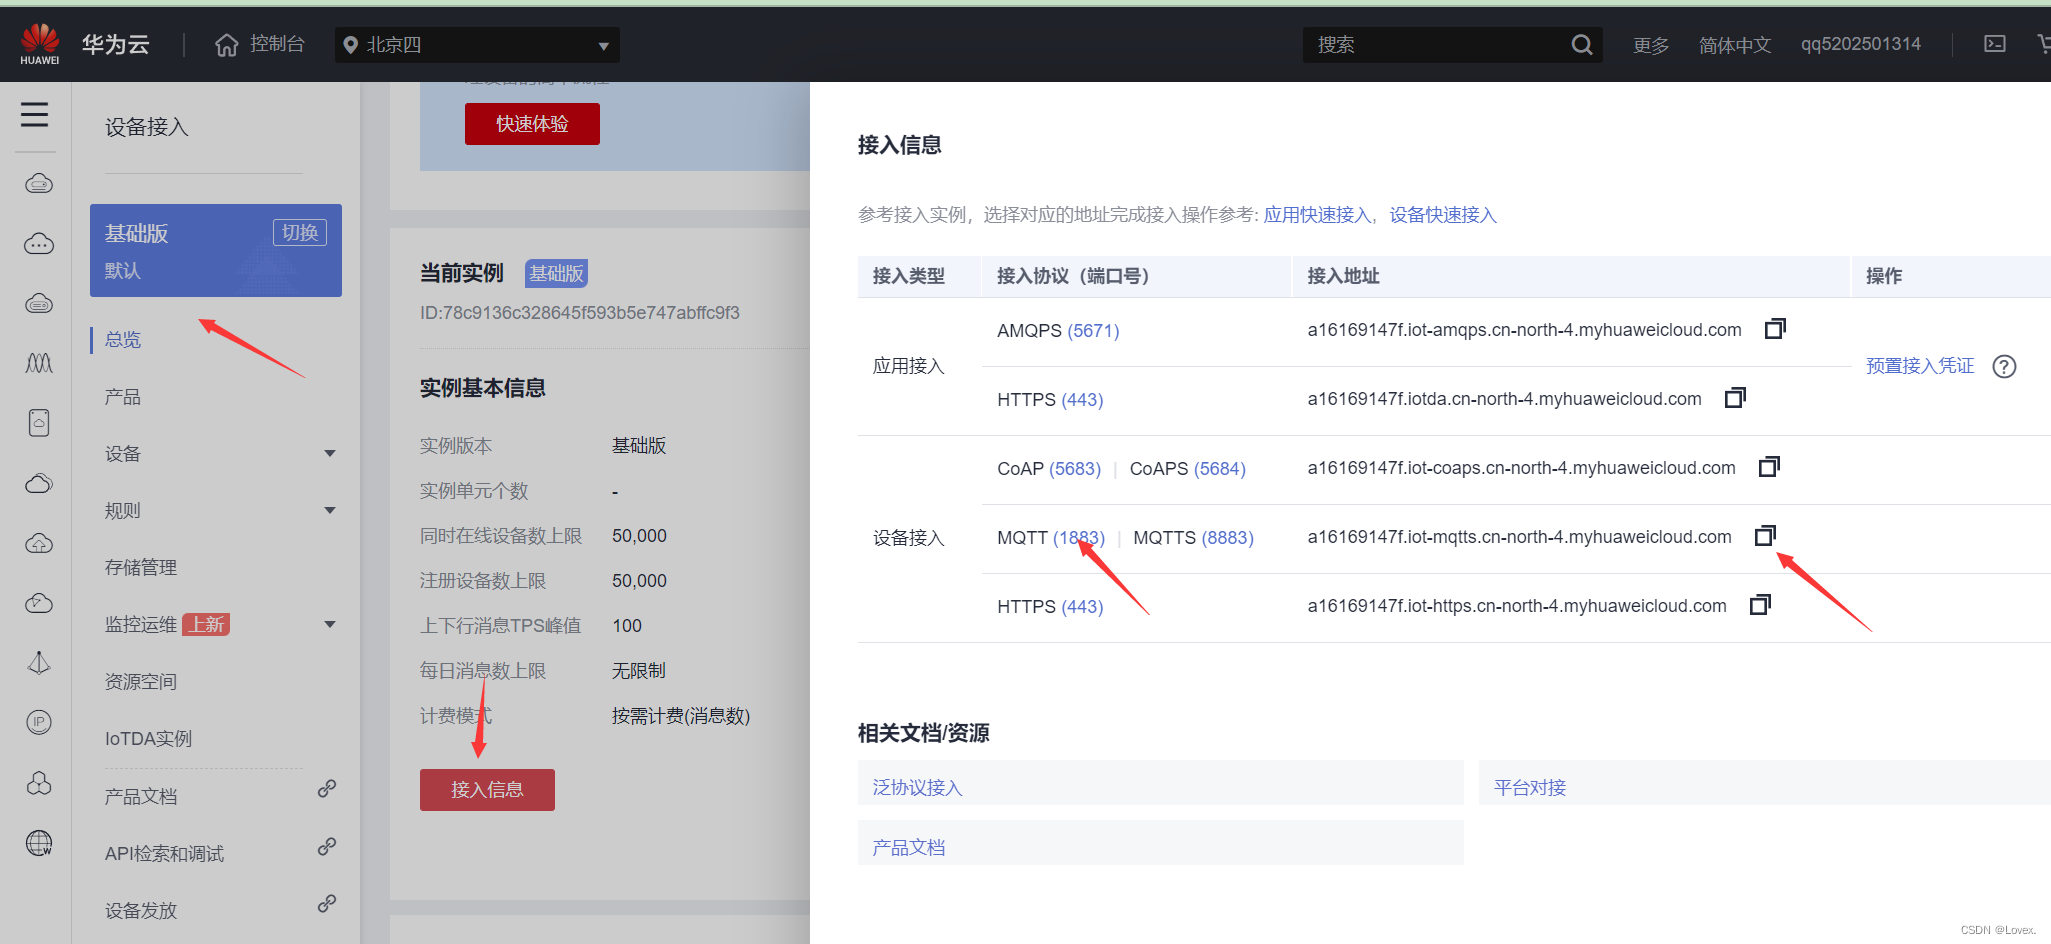
Task: Open the 简体中文 language menu
Action: coord(1735,45)
